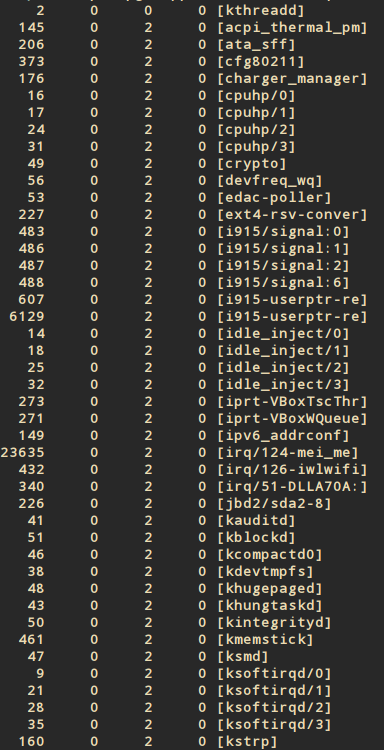
Task: Click PID 6129 of i915-userptr-re
Action: (27, 317)
